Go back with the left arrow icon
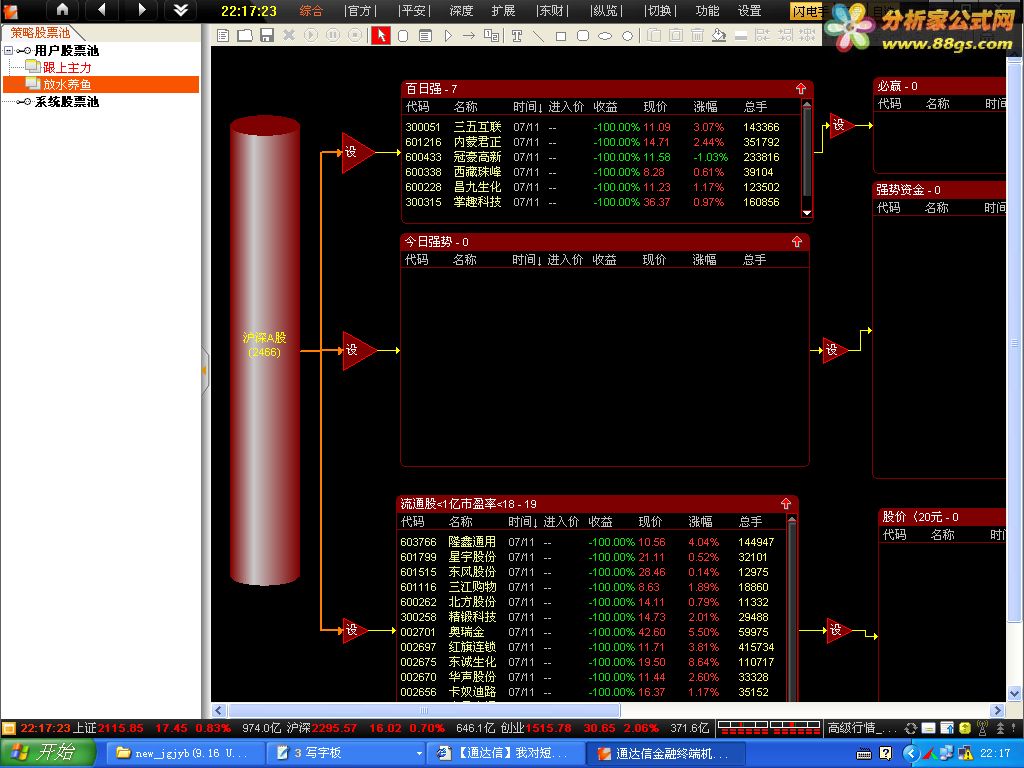 (x=101, y=10)
